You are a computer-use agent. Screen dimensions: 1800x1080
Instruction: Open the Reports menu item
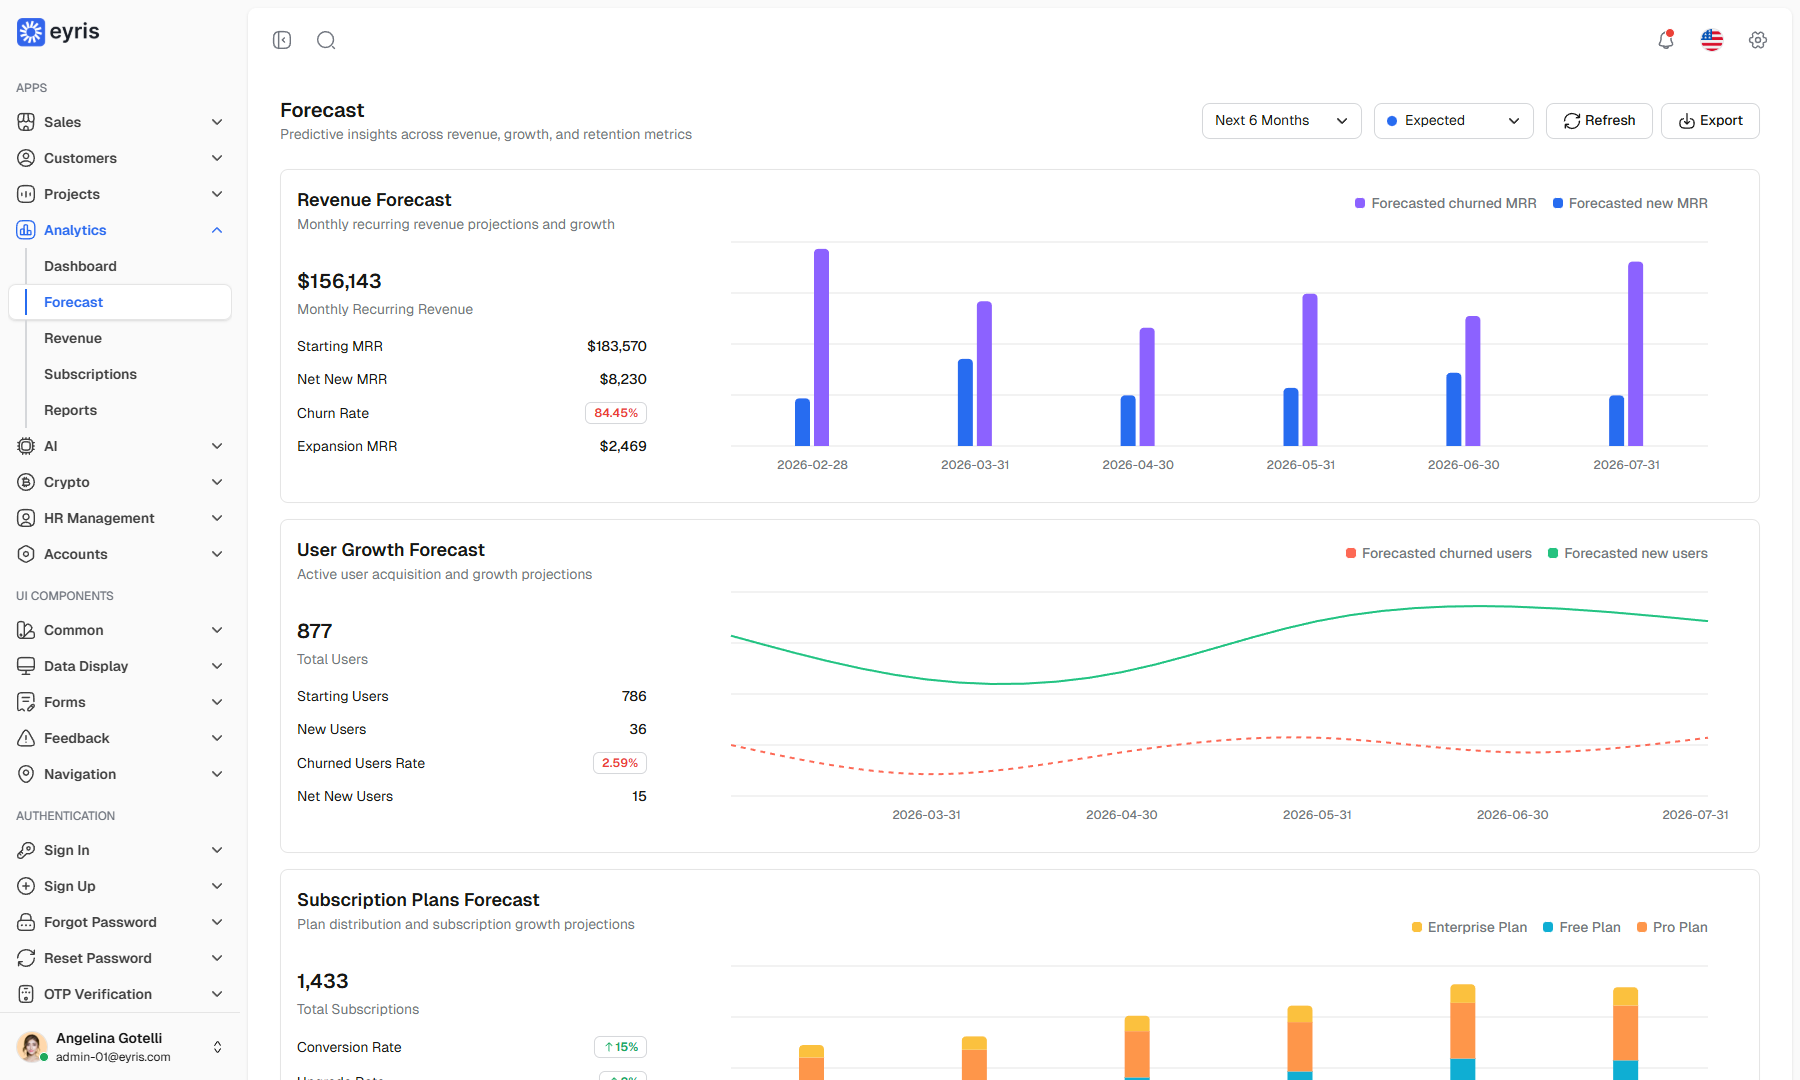click(70, 410)
